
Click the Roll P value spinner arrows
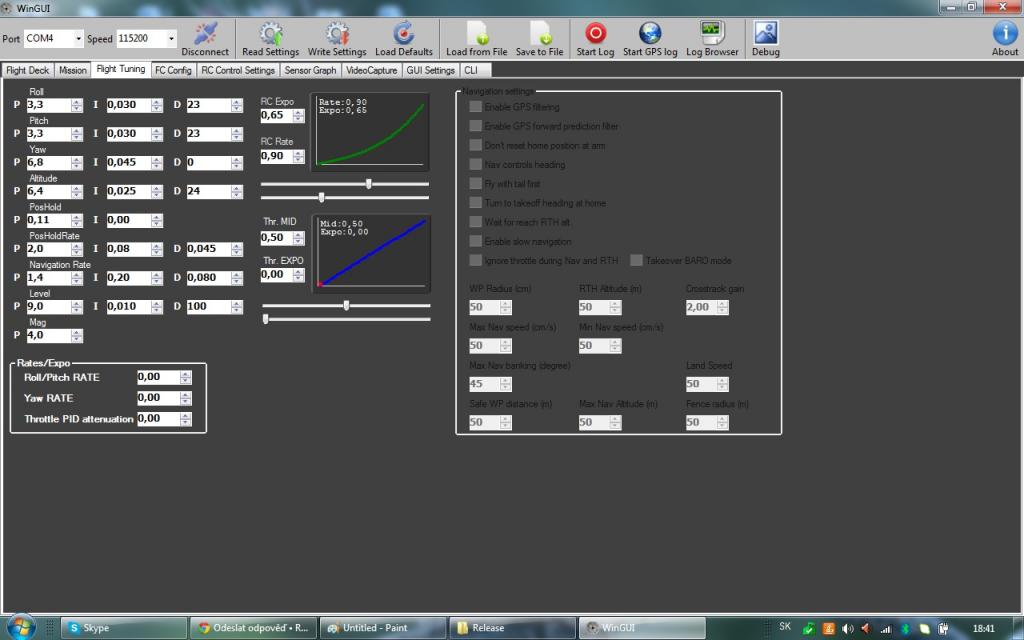[77, 105]
